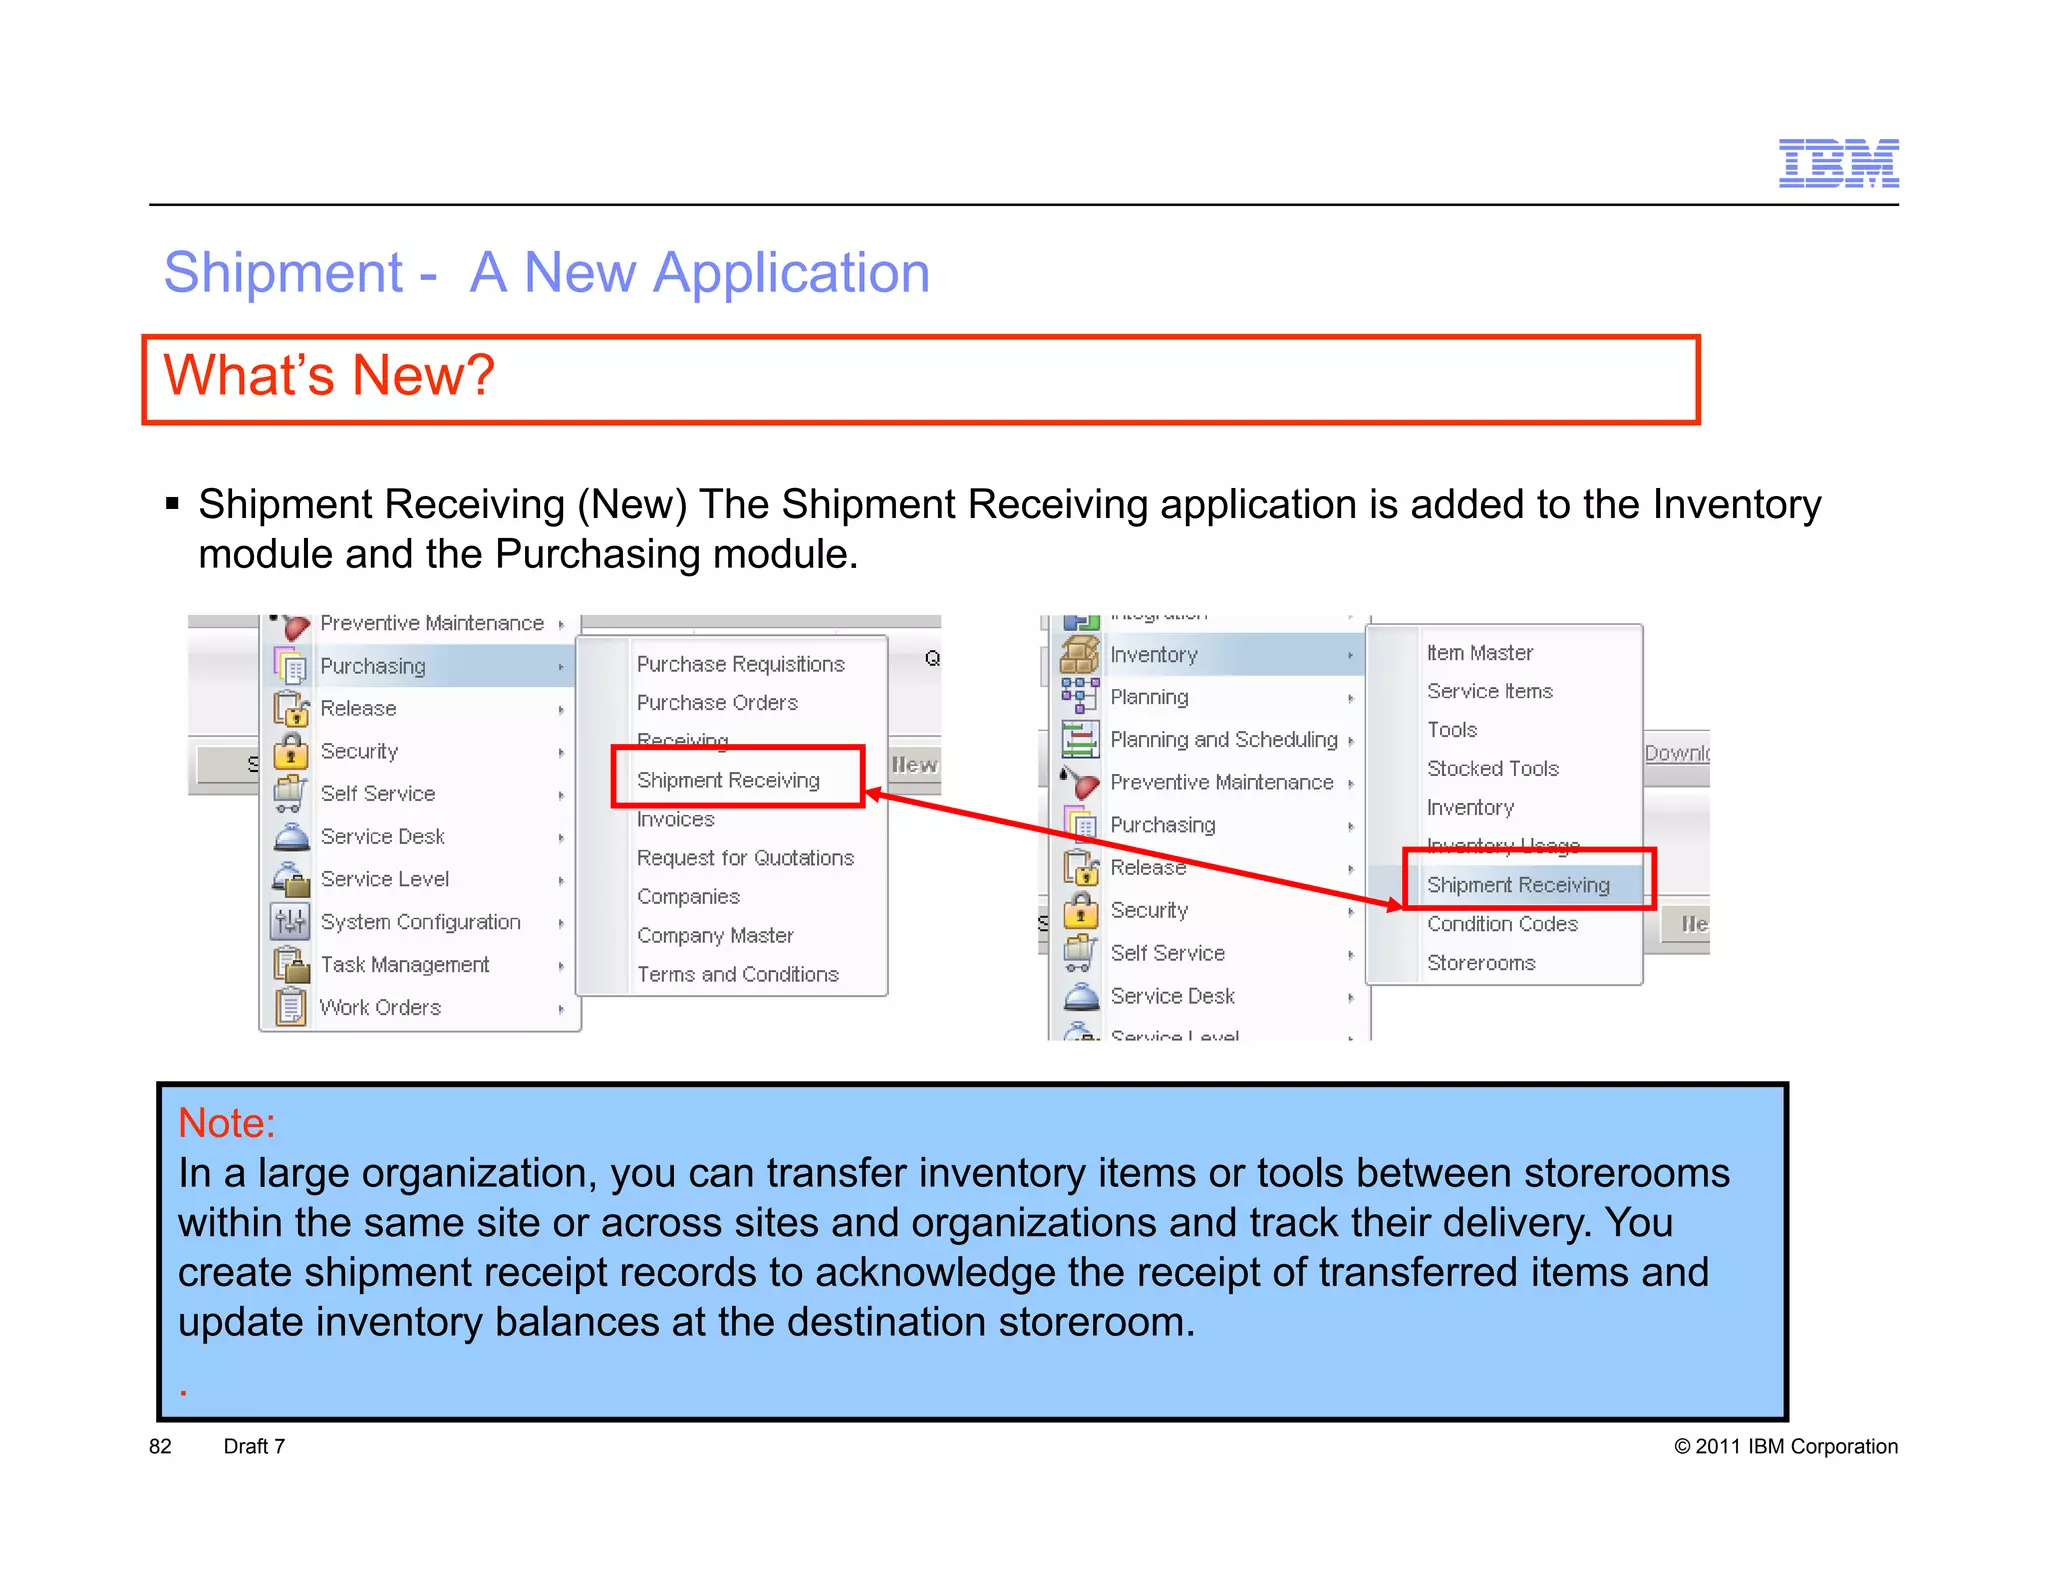Select Self Service module in left menu
2048x1582 pixels.
[422, 794]
